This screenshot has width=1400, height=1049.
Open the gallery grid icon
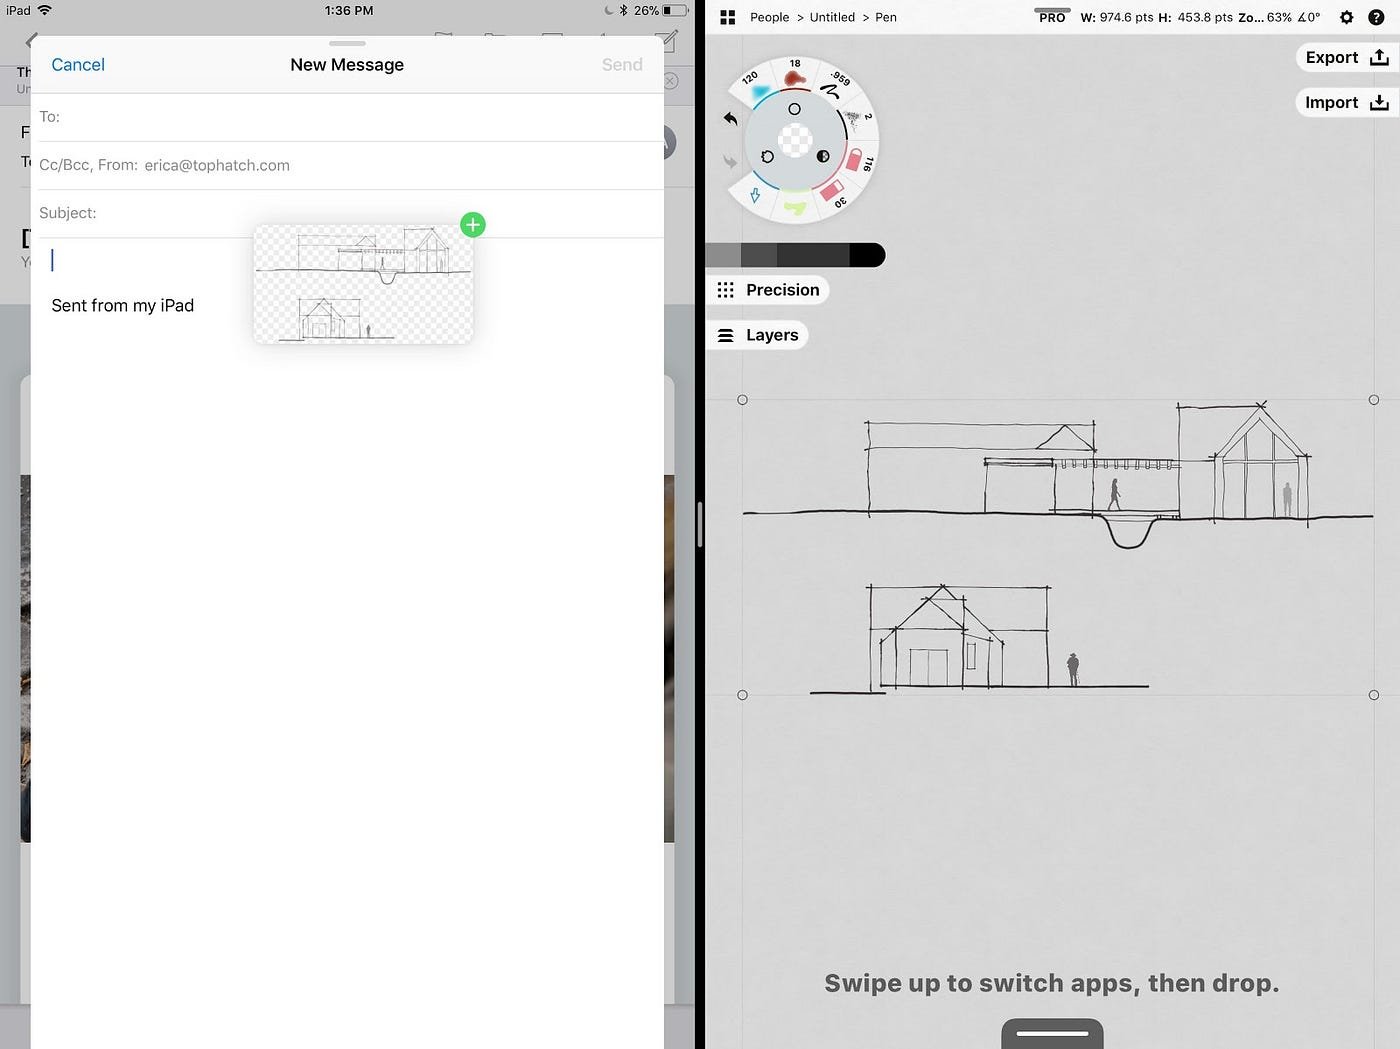728,17
